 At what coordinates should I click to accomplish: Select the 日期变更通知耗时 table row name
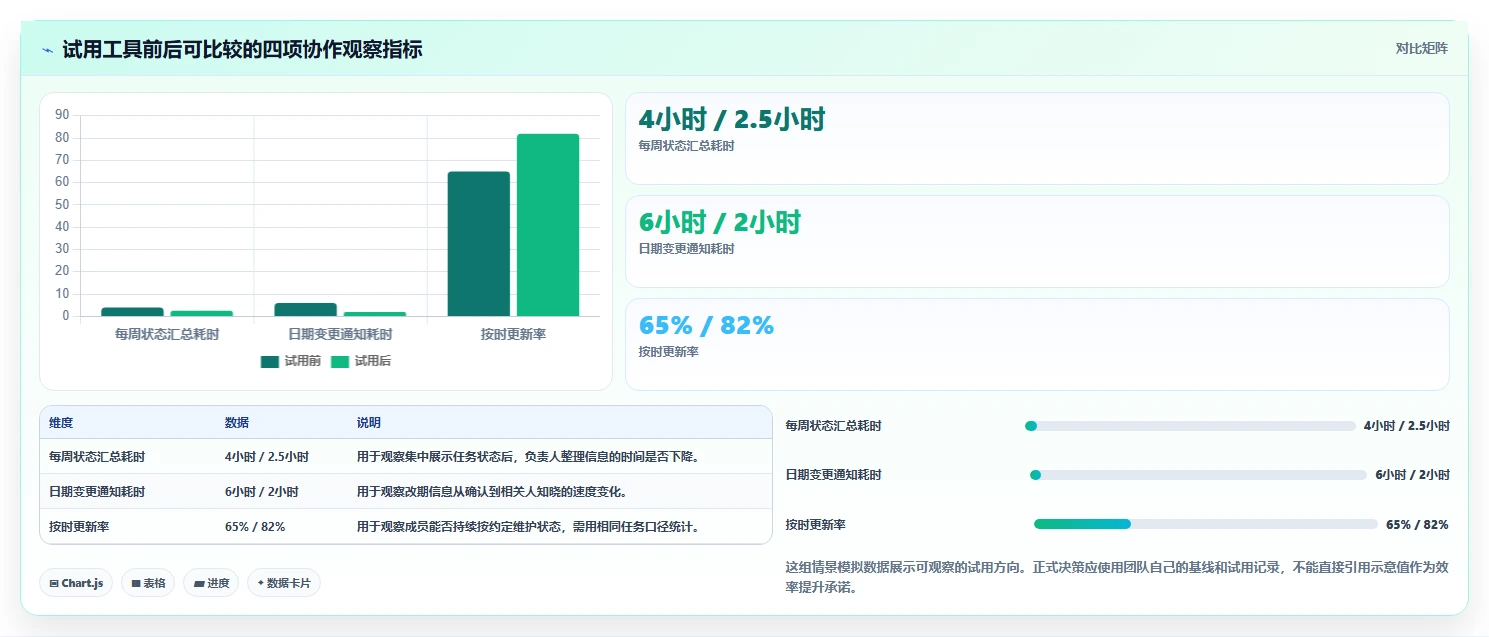[97, 492]
